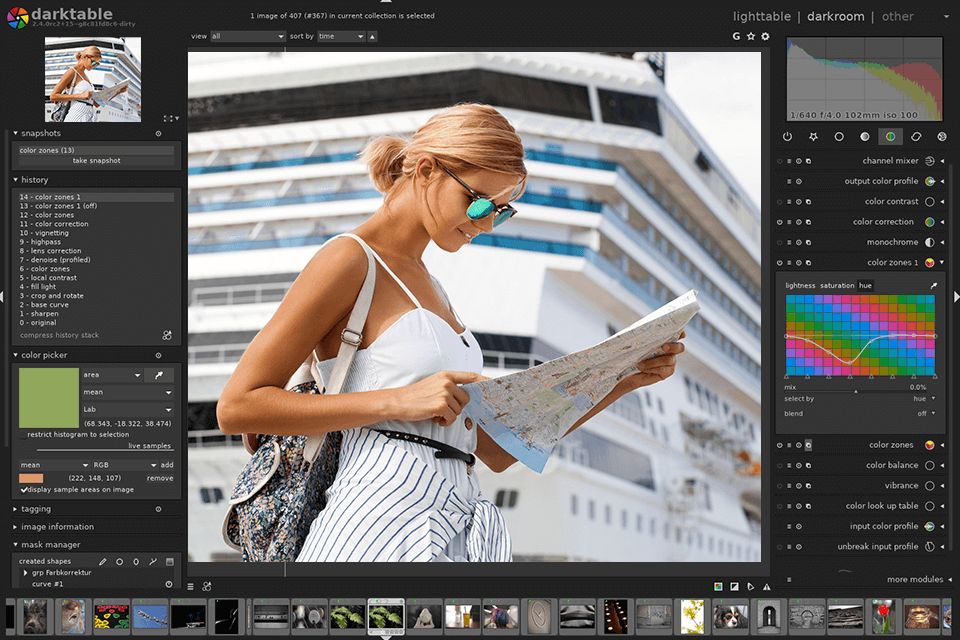This screenshot has width=960, height=640.
Task: Open the area picker mode dropdown
Action: click(112, 375)
